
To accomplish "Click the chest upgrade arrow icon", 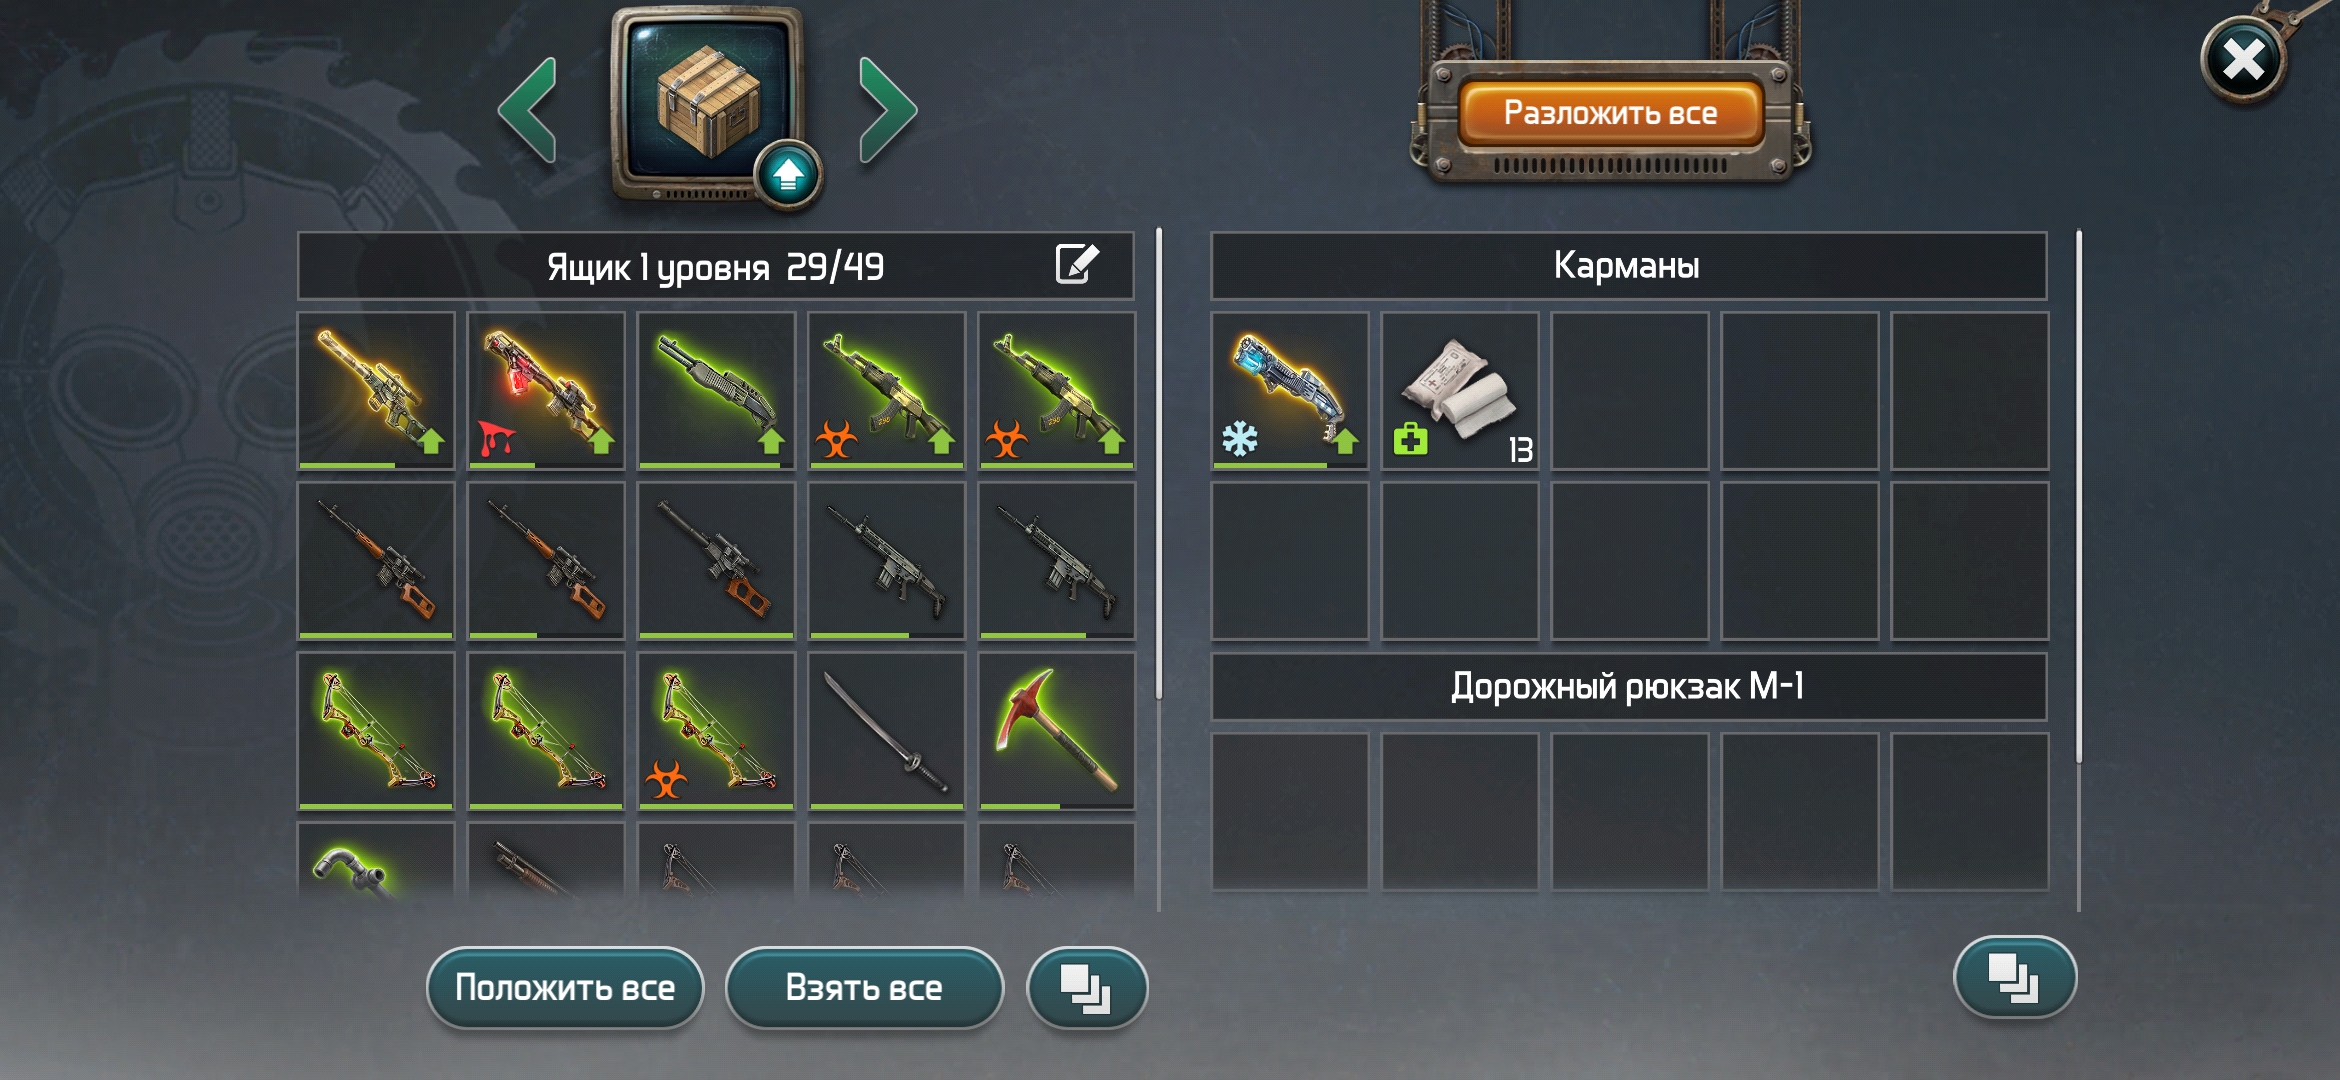I will point(788,176).
